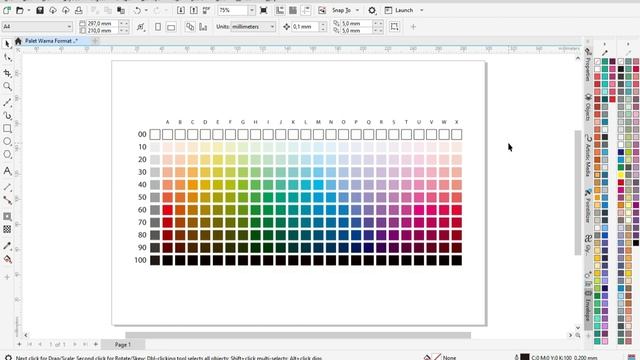The height and width of the screenshot is (360, 640).
Task: Toggle show rulers
Action: tap(280, 10)
